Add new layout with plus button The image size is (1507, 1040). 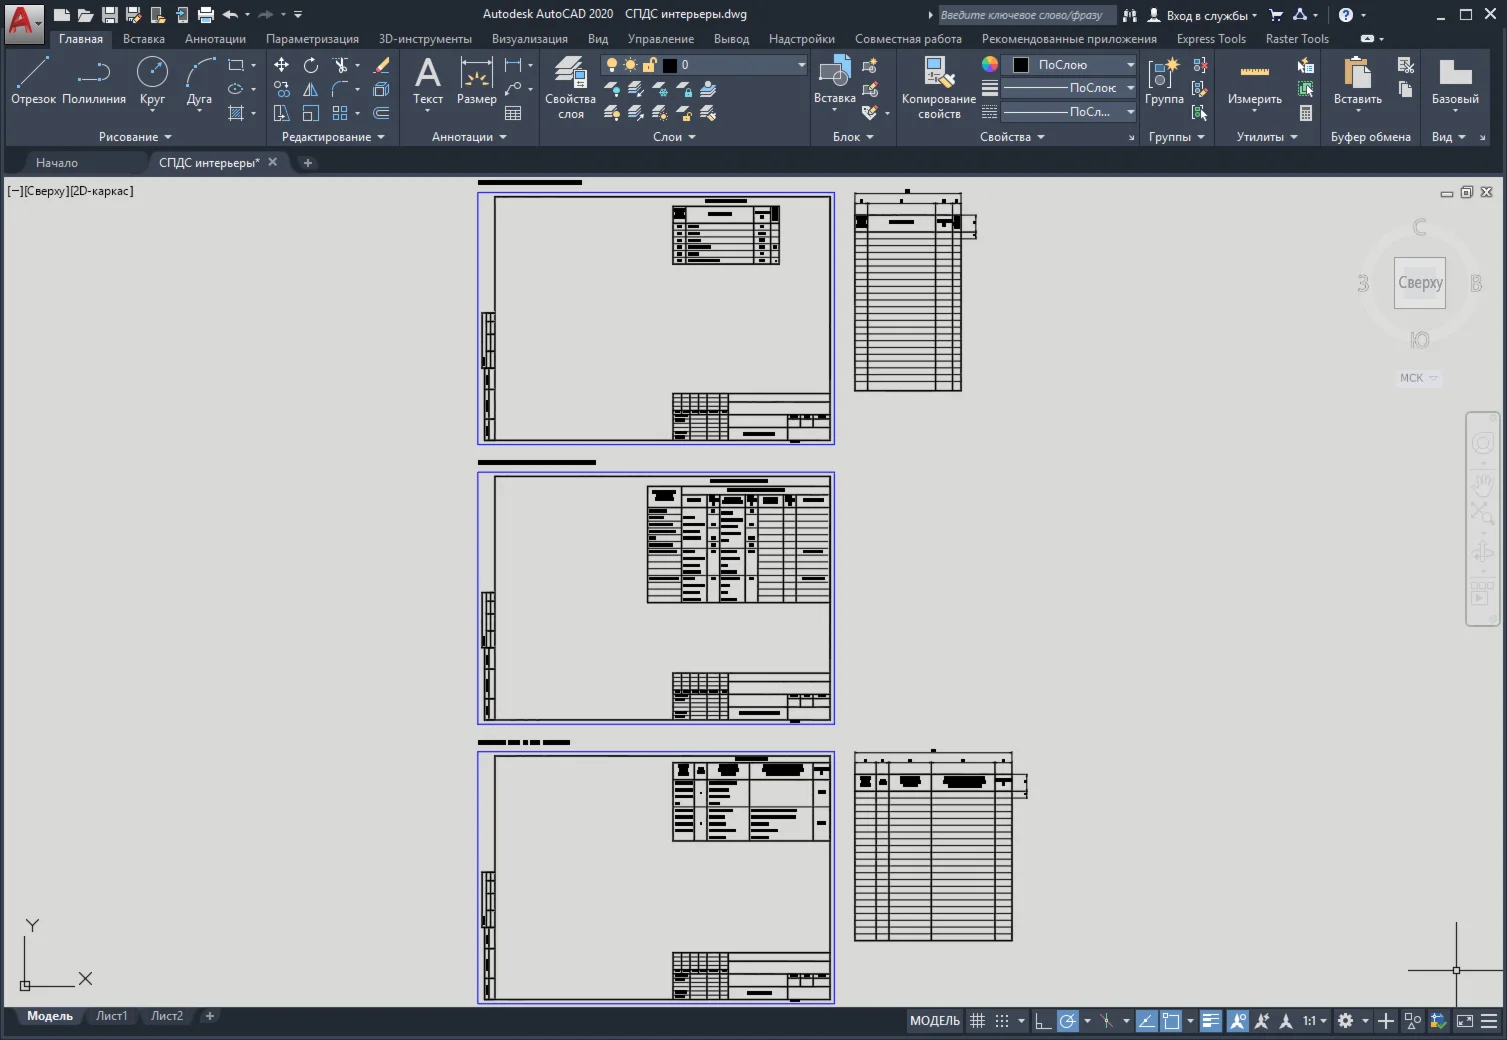209,1016
